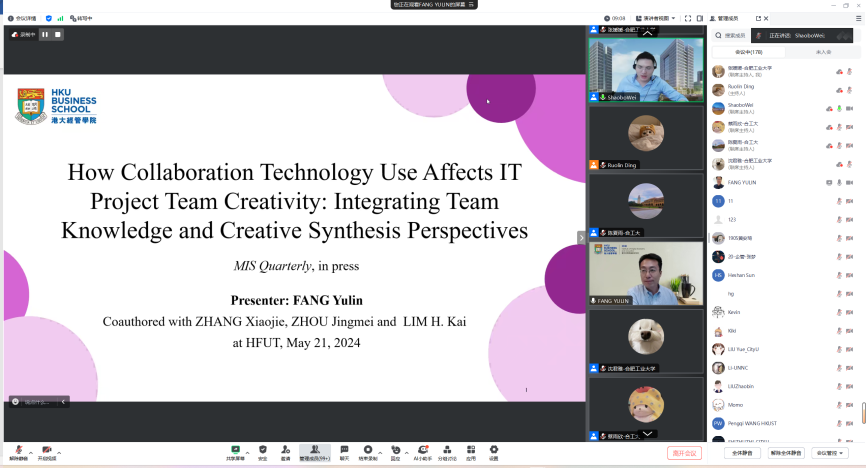
Task: Turn on camera with 开启视频
Action: point(47,453)
